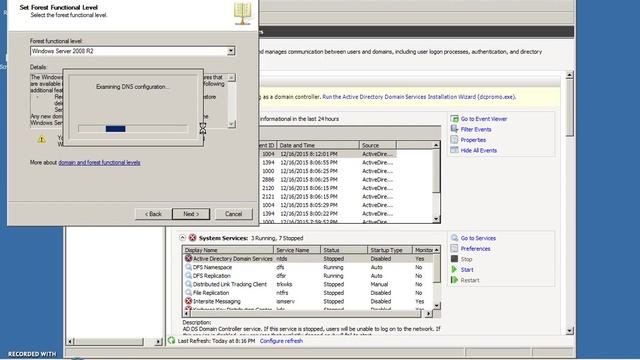Collapse the System Services section
640x360 pixels.
tap(182, 238)
